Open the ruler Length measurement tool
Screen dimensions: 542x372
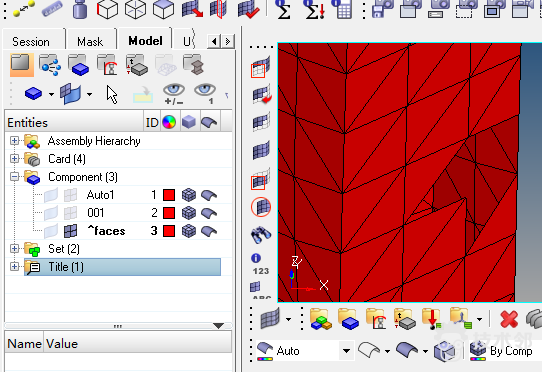[52, 9]
